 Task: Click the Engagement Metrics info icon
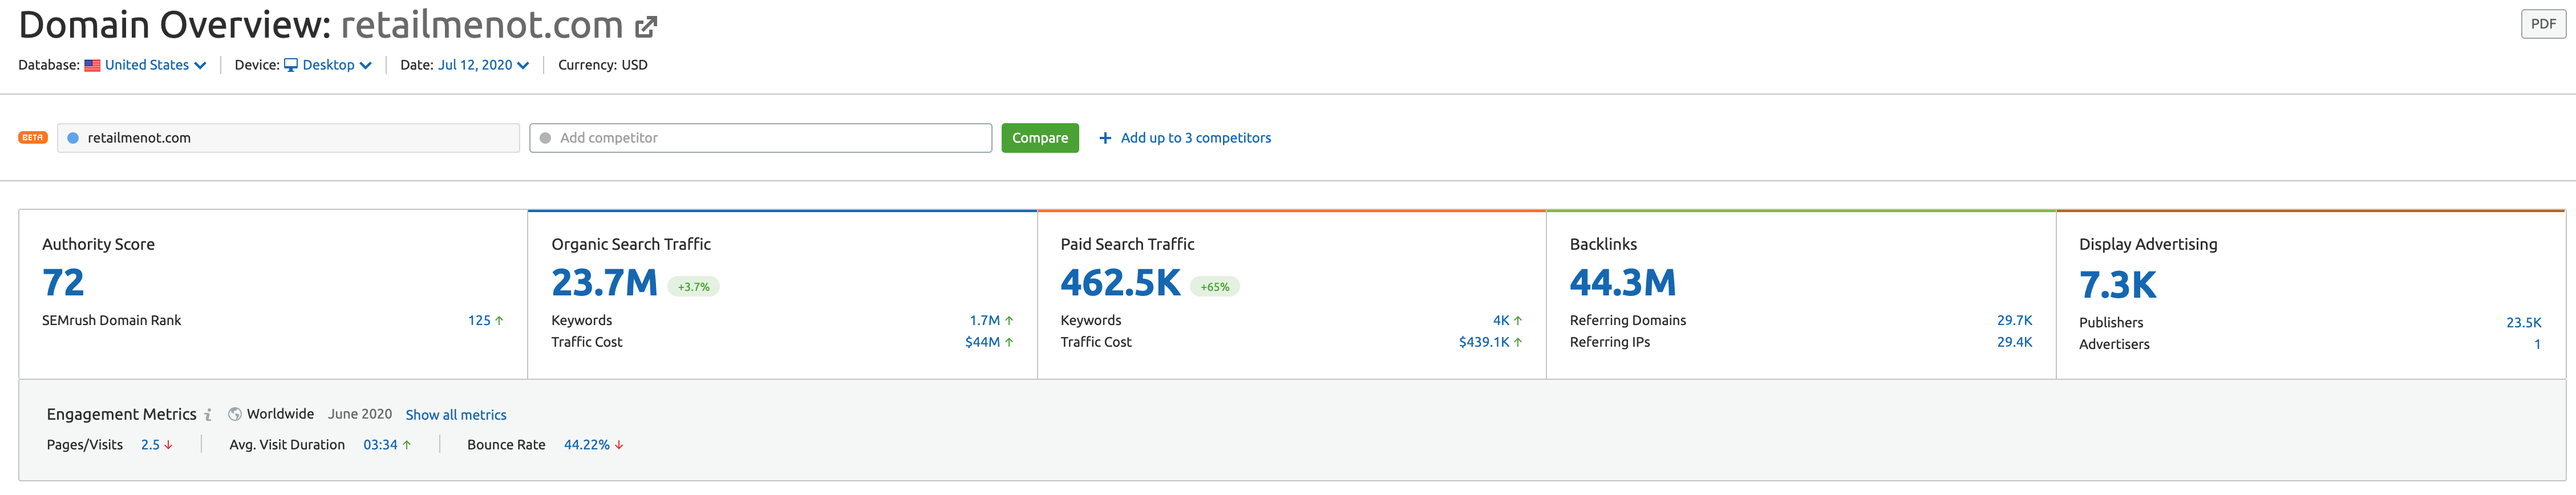[208, 415]
